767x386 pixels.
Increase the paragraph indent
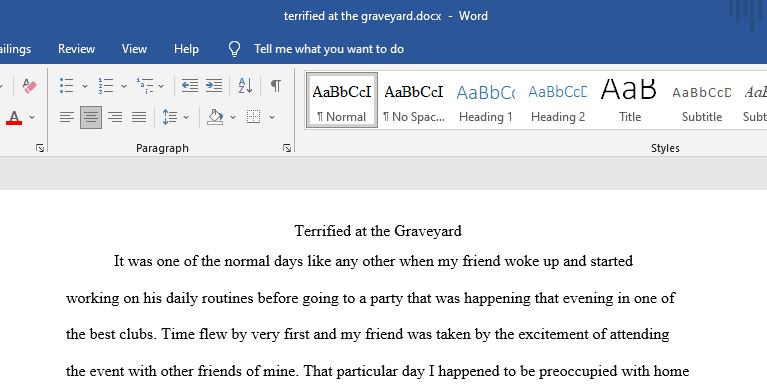214,86
